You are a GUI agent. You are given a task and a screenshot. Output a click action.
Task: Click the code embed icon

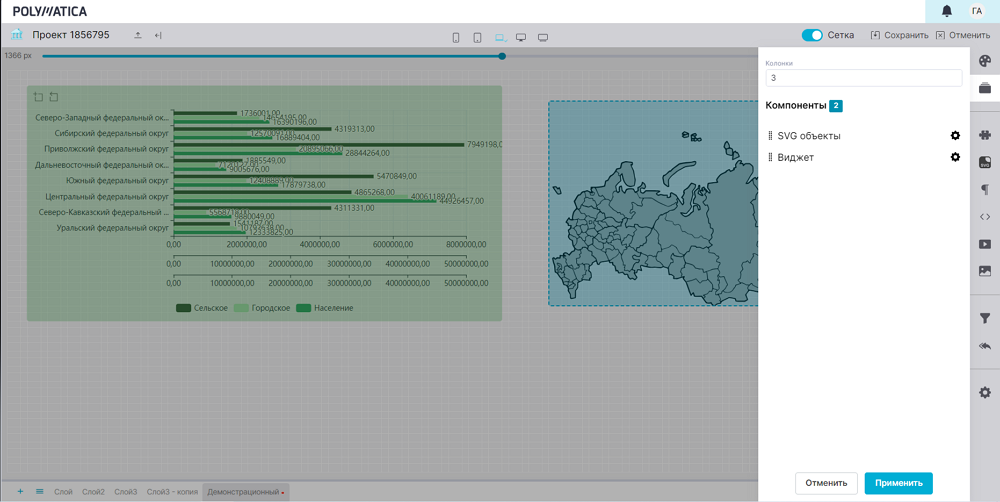985,216
